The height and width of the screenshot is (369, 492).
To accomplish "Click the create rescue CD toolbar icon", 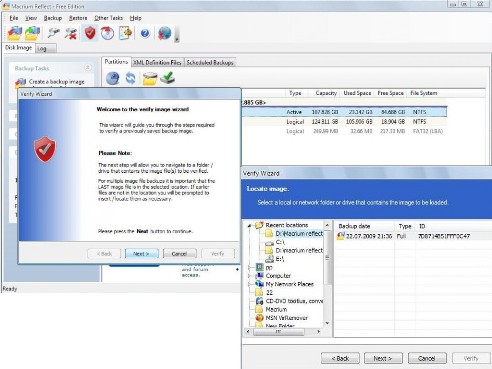I will [x=107, y=33].
